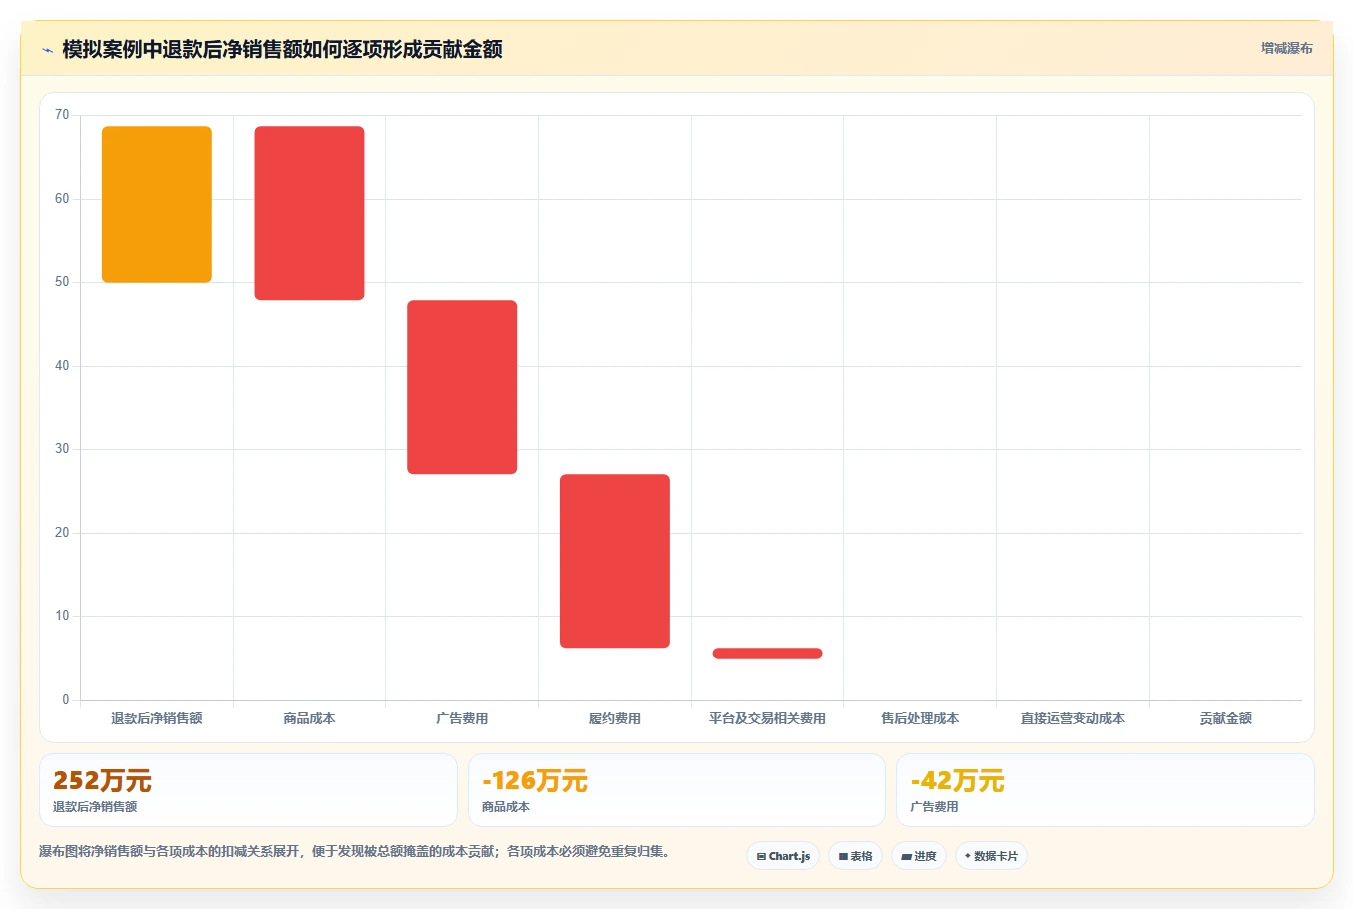Screen dimensions: 1354x909
Task: Click the 贡献金额 x-axis label
Action: click(x=1226, y=718)
